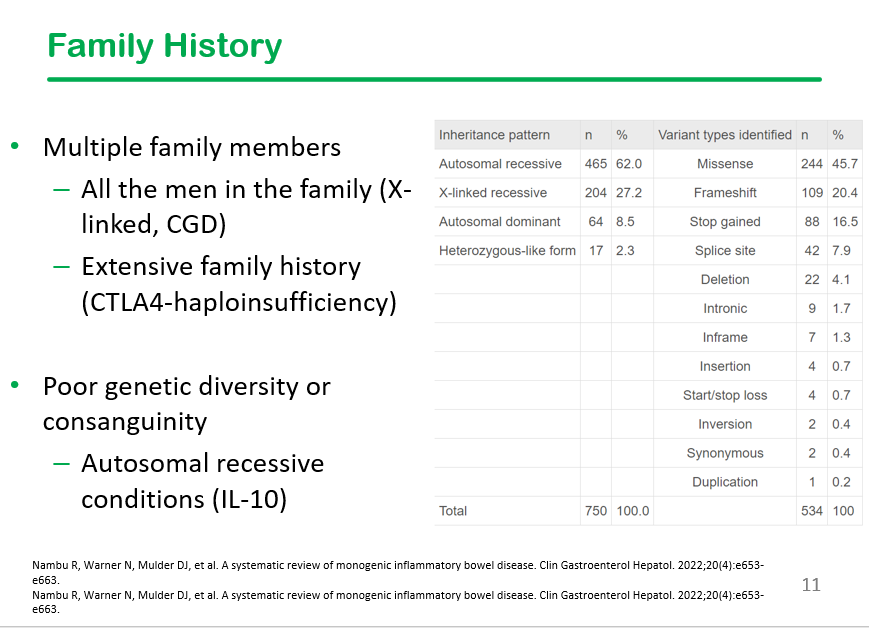Select the "Frameshift" variant cell
The image size is (869, 628).
(724, 193)
